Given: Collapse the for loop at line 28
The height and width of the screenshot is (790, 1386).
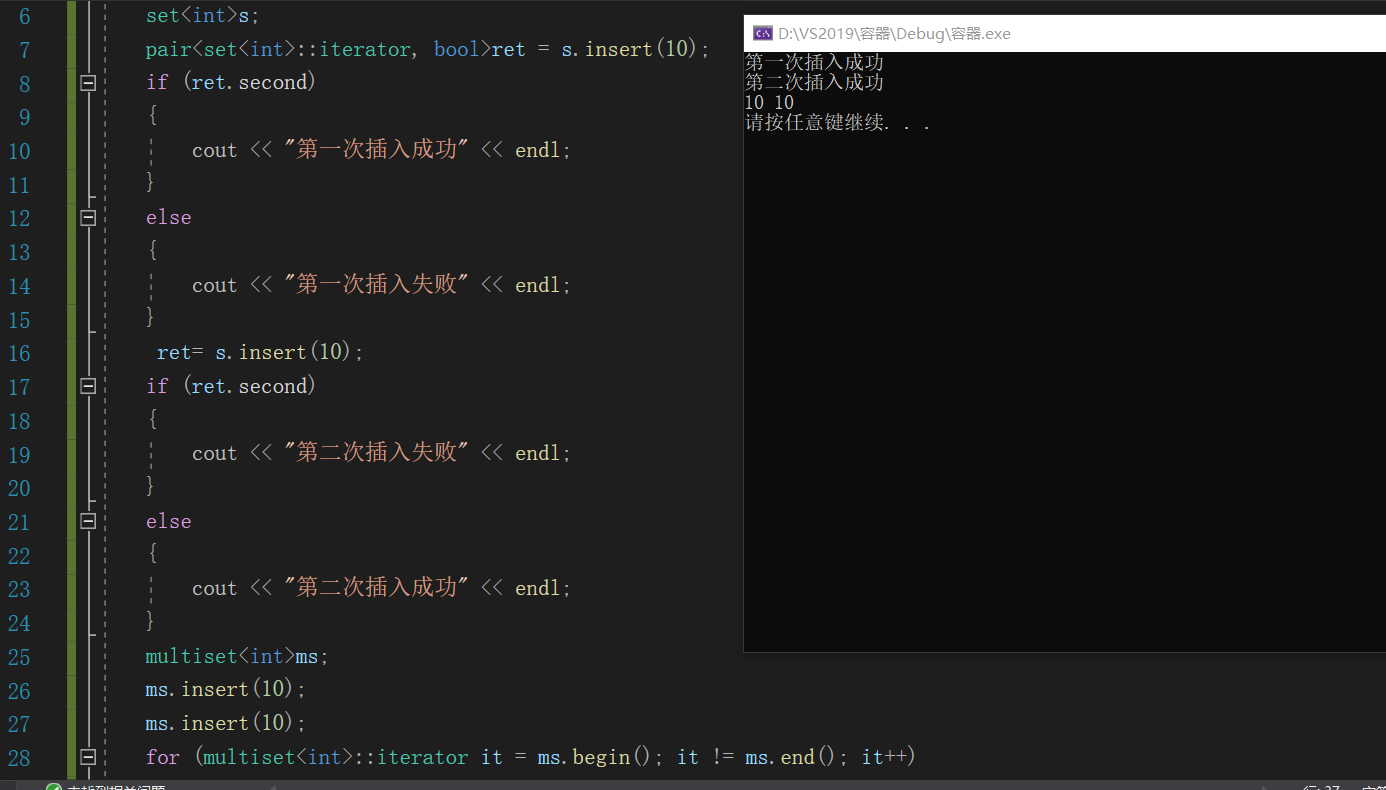Looking at the screenshot, I should click(87, 757).
